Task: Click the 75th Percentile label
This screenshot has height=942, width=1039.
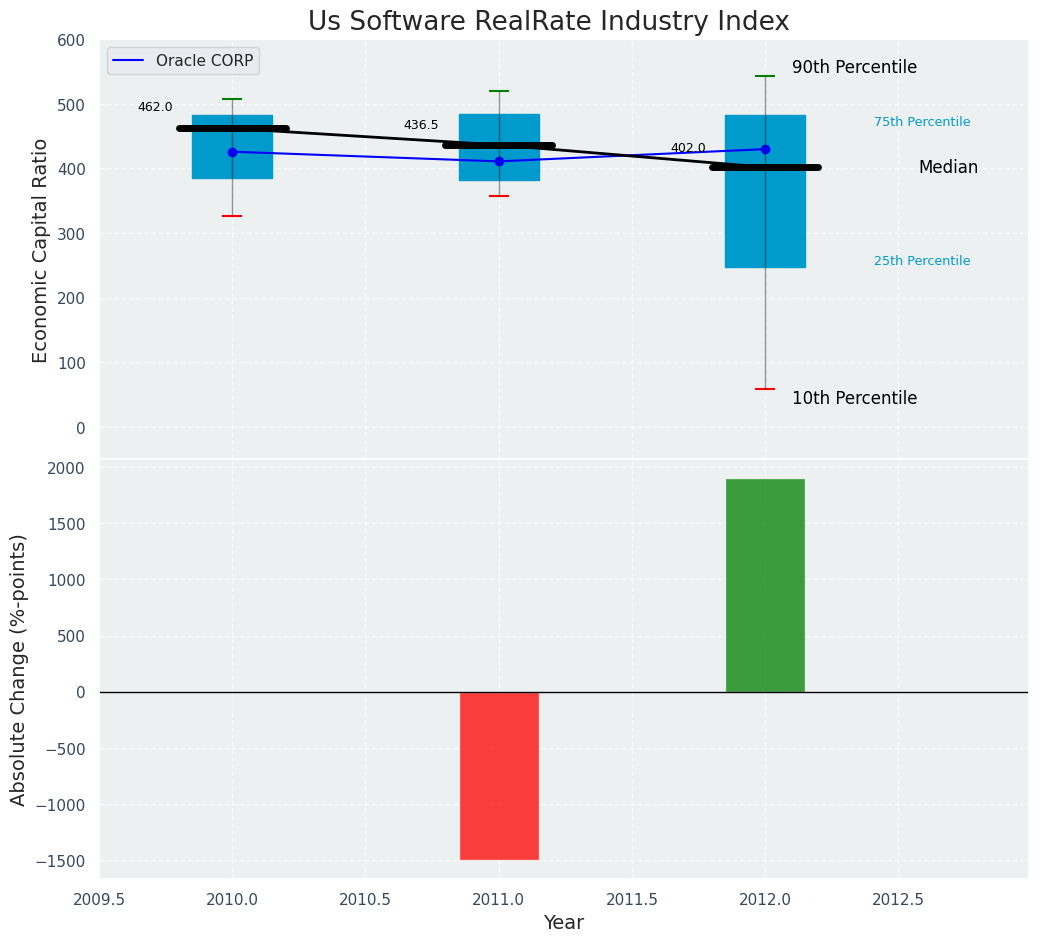Action: [921, 122]
